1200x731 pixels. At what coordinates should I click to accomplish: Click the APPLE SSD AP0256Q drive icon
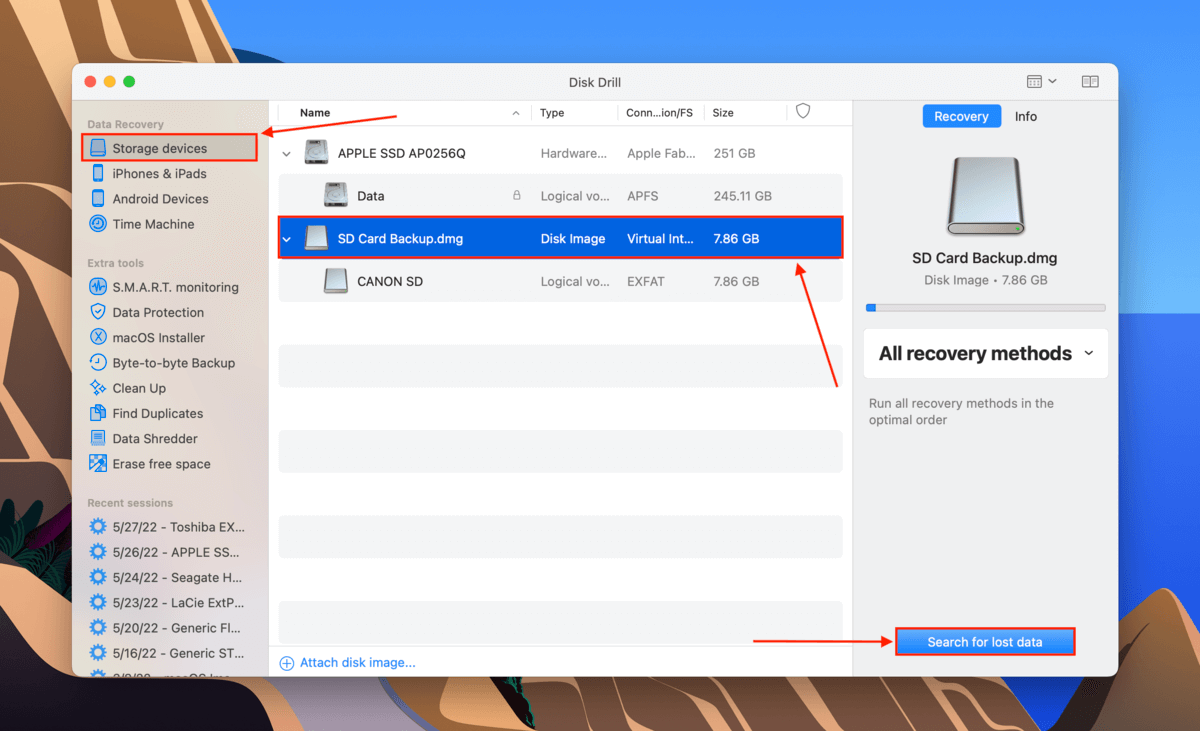click(317, 153)
